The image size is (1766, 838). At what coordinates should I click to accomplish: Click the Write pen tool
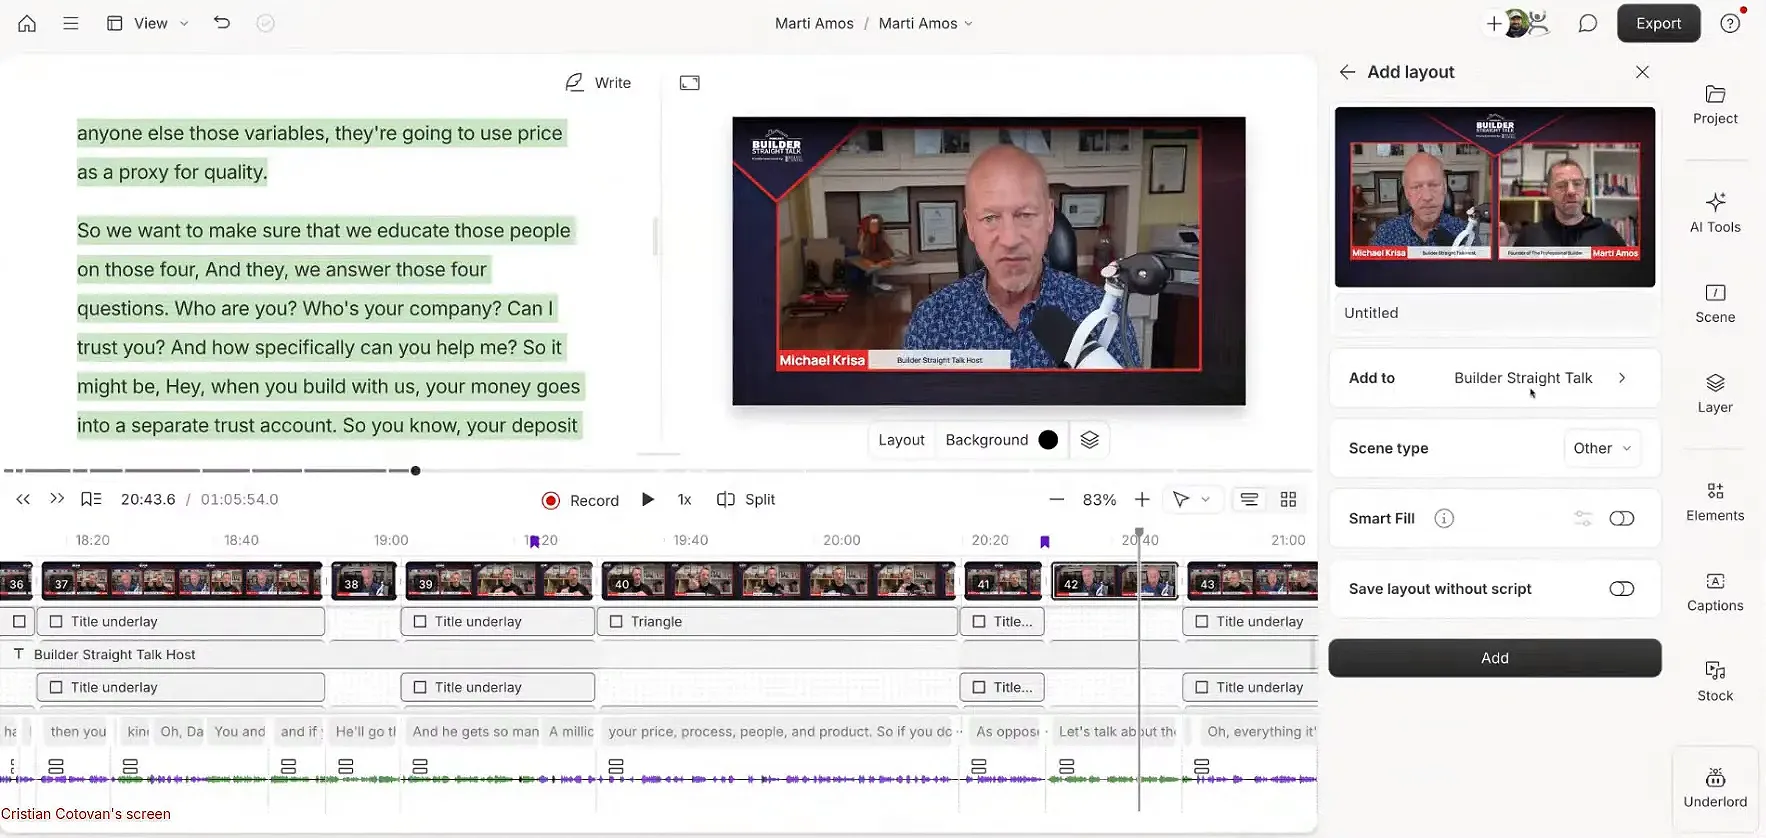(x=598, y=82)
